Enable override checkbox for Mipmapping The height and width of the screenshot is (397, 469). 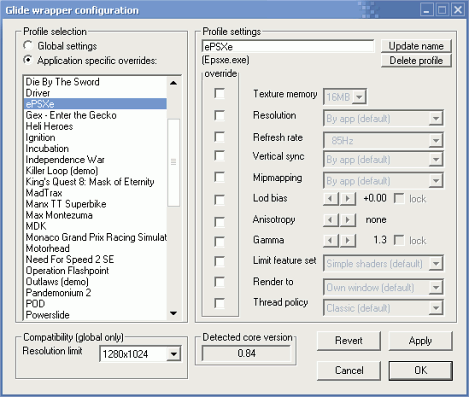pos(219,177)
